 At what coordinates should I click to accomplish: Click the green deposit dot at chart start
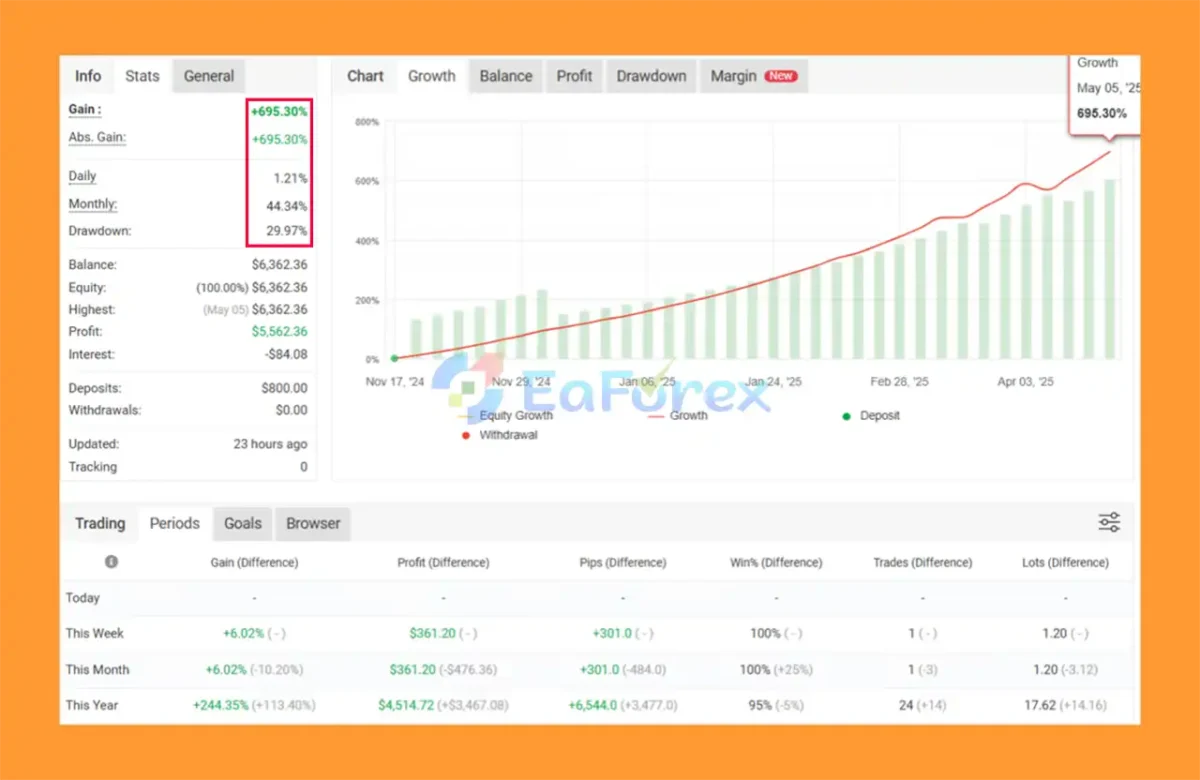click(x=394, y=358)
